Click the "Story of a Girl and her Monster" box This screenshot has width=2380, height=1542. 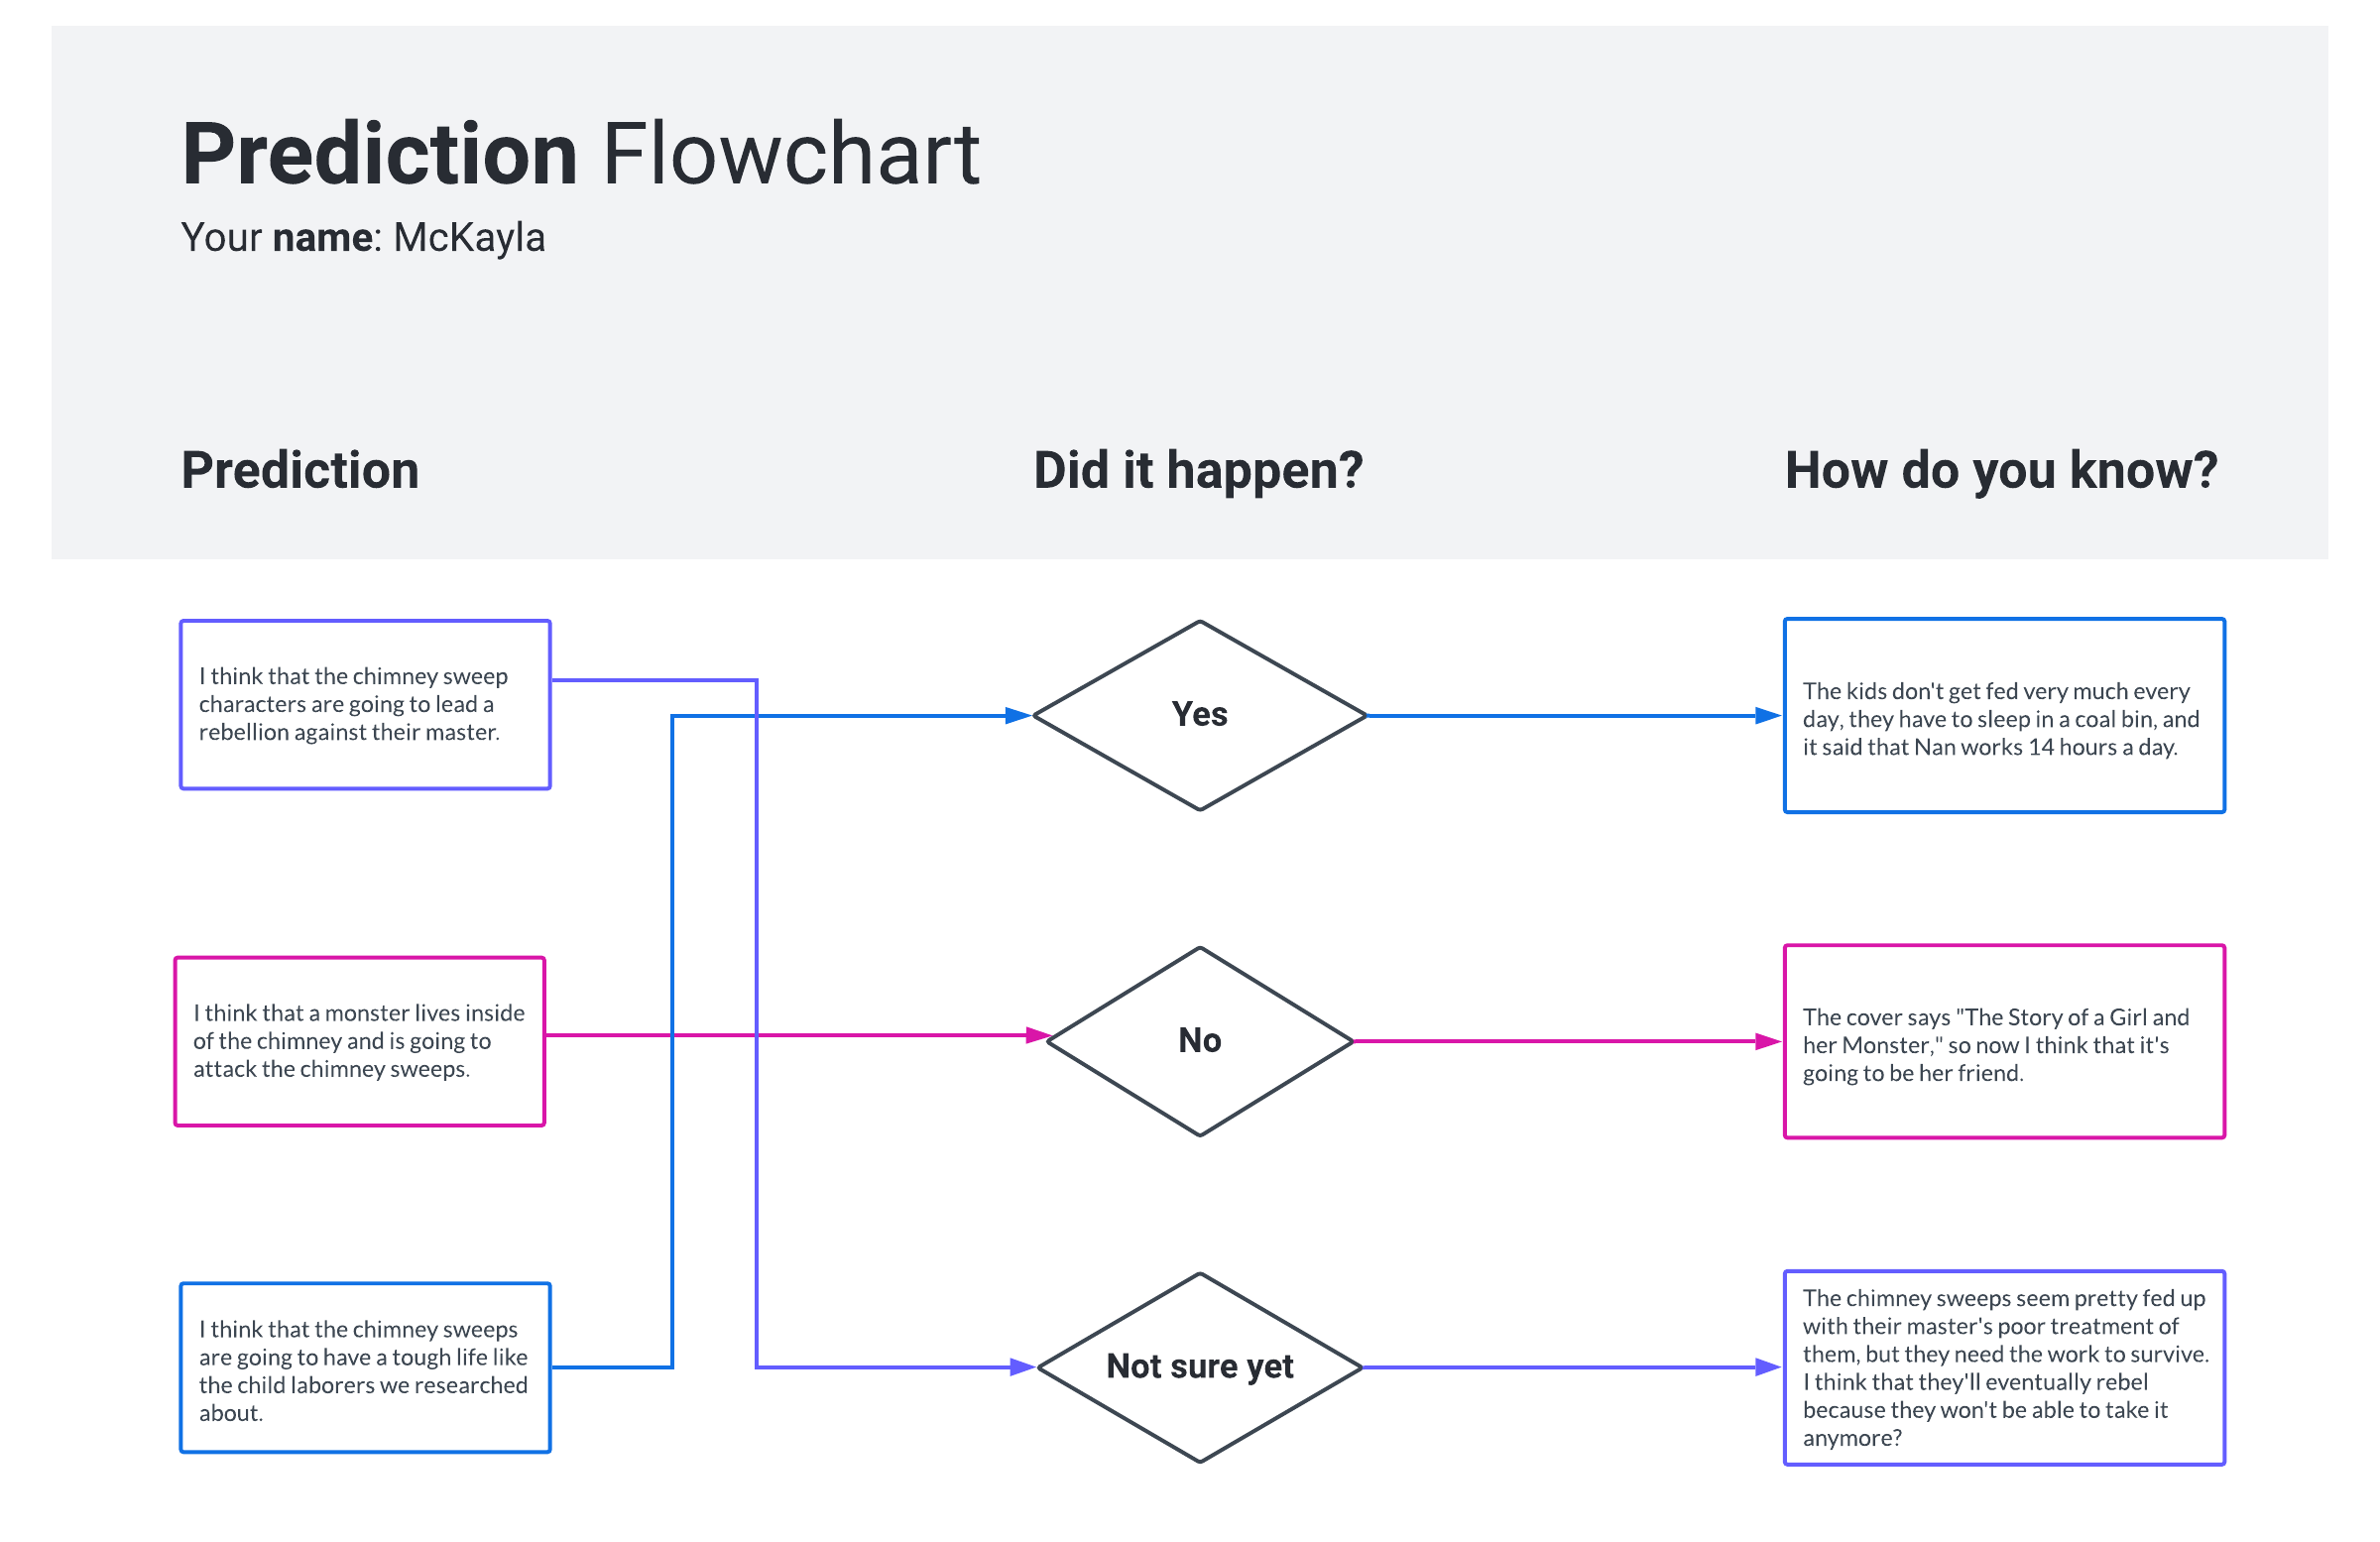point(2004,1042)
